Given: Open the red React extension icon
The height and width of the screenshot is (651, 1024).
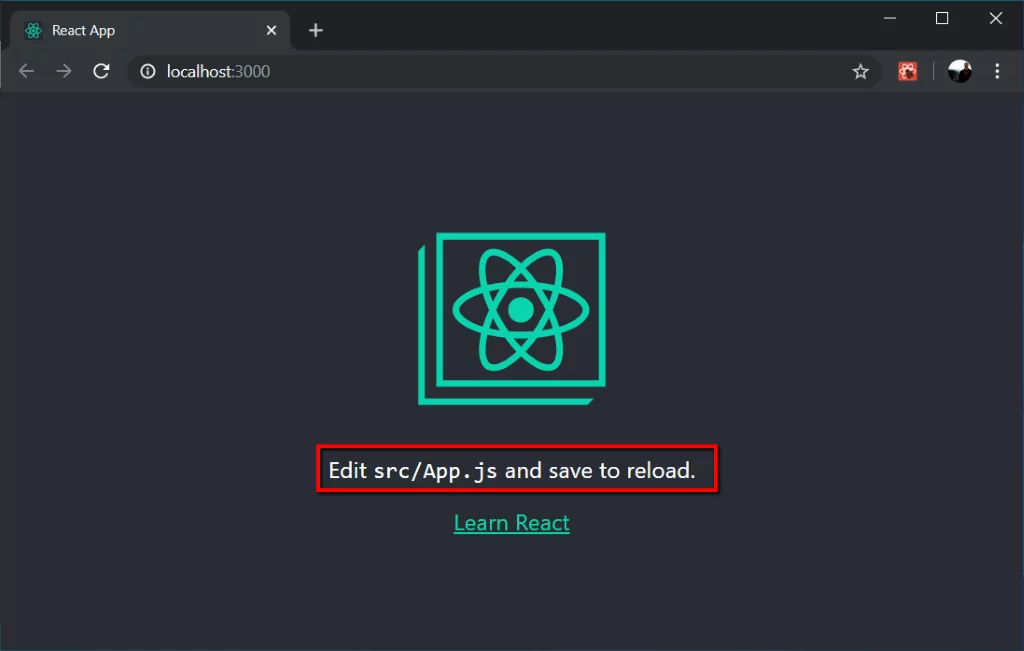Looking at the screenshot, I should pyautogui.click(x=907, y=71).
